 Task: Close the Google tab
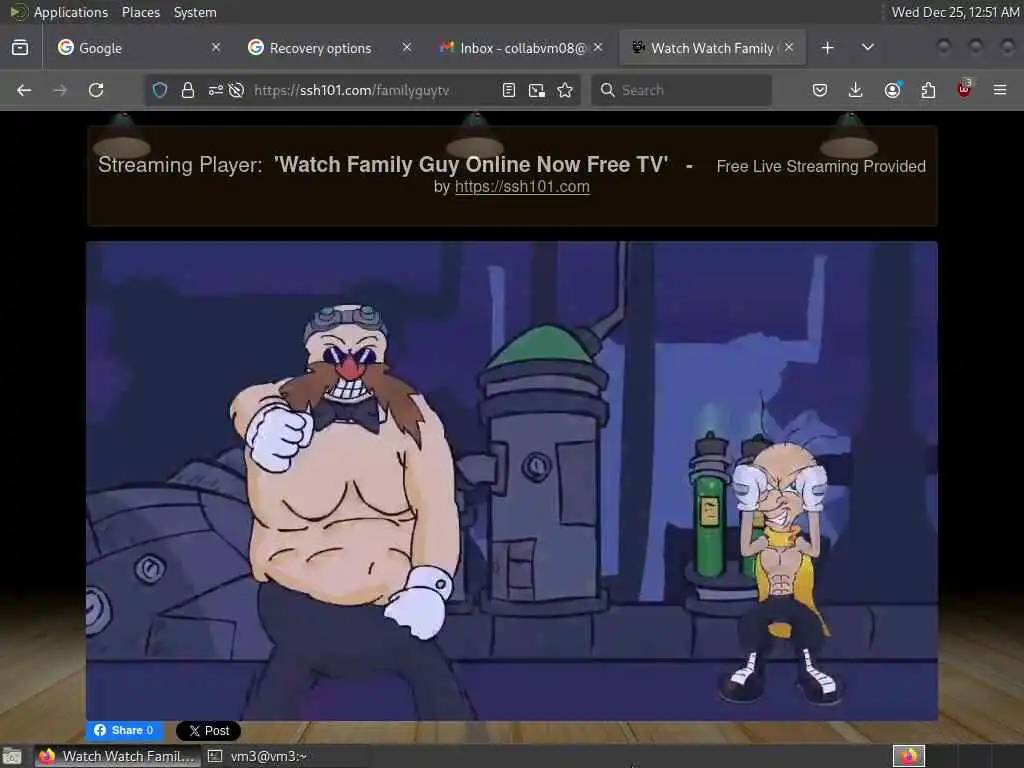click(x=216, y=48)
